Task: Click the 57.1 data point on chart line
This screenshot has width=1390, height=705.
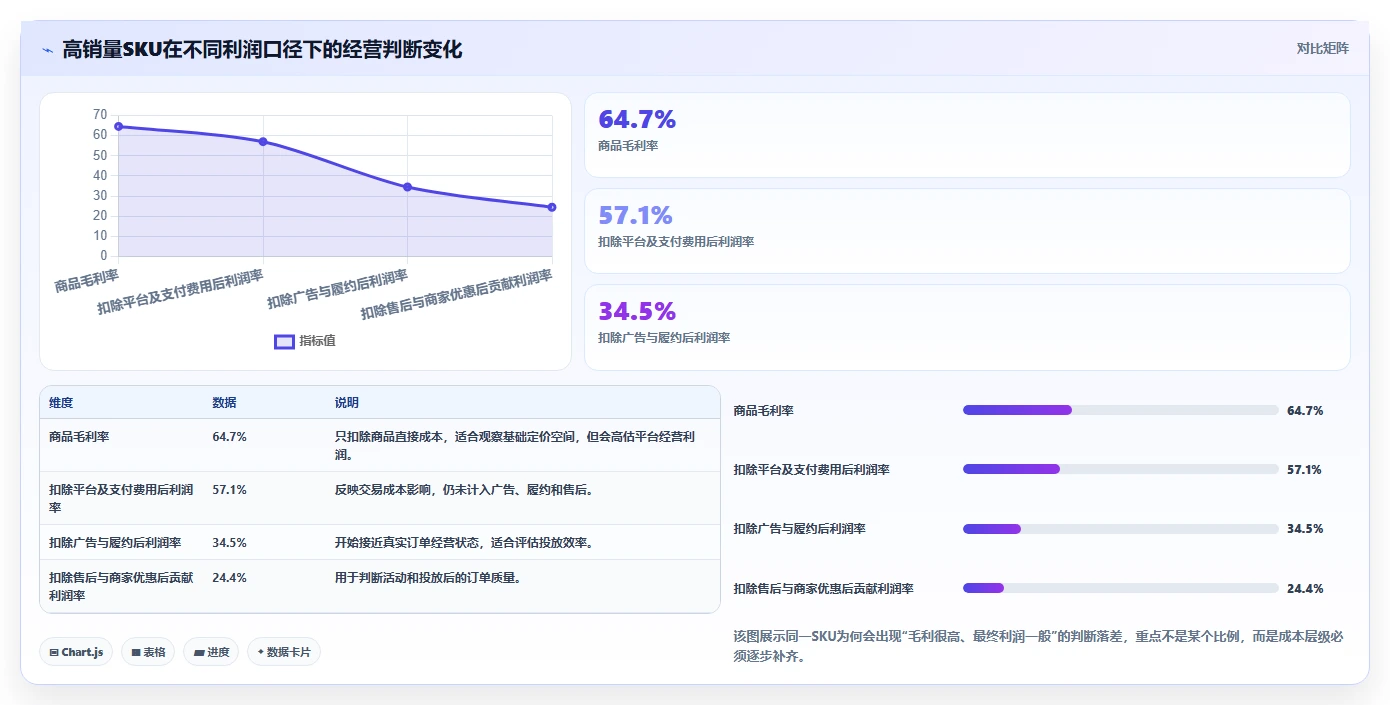Action: tap(263, 141)
